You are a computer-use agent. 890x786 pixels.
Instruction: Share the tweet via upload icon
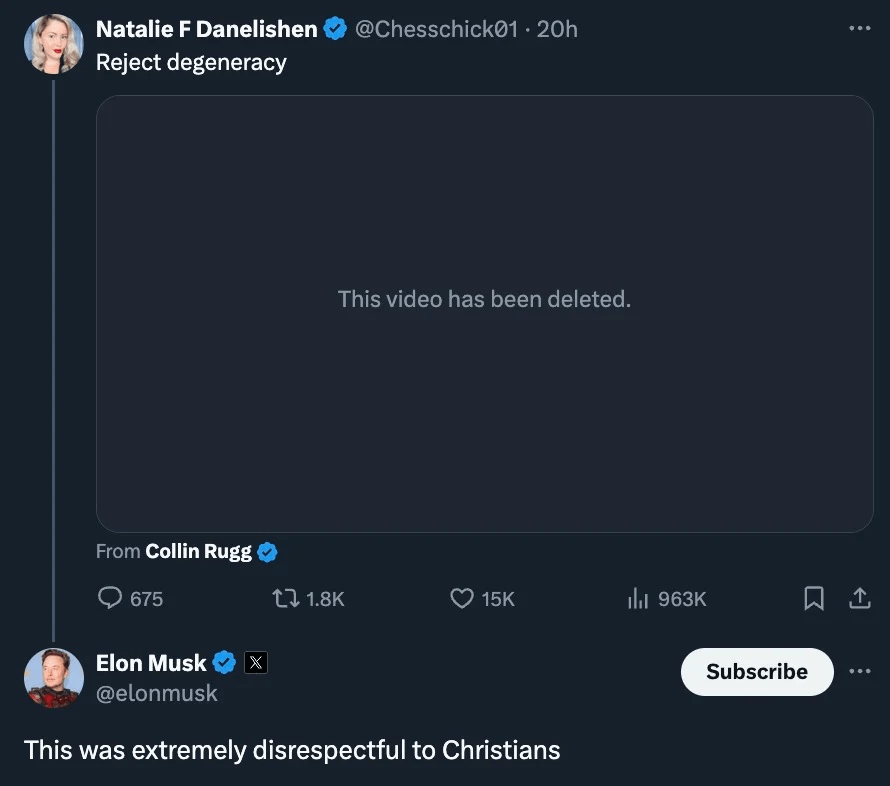point(860,598)
